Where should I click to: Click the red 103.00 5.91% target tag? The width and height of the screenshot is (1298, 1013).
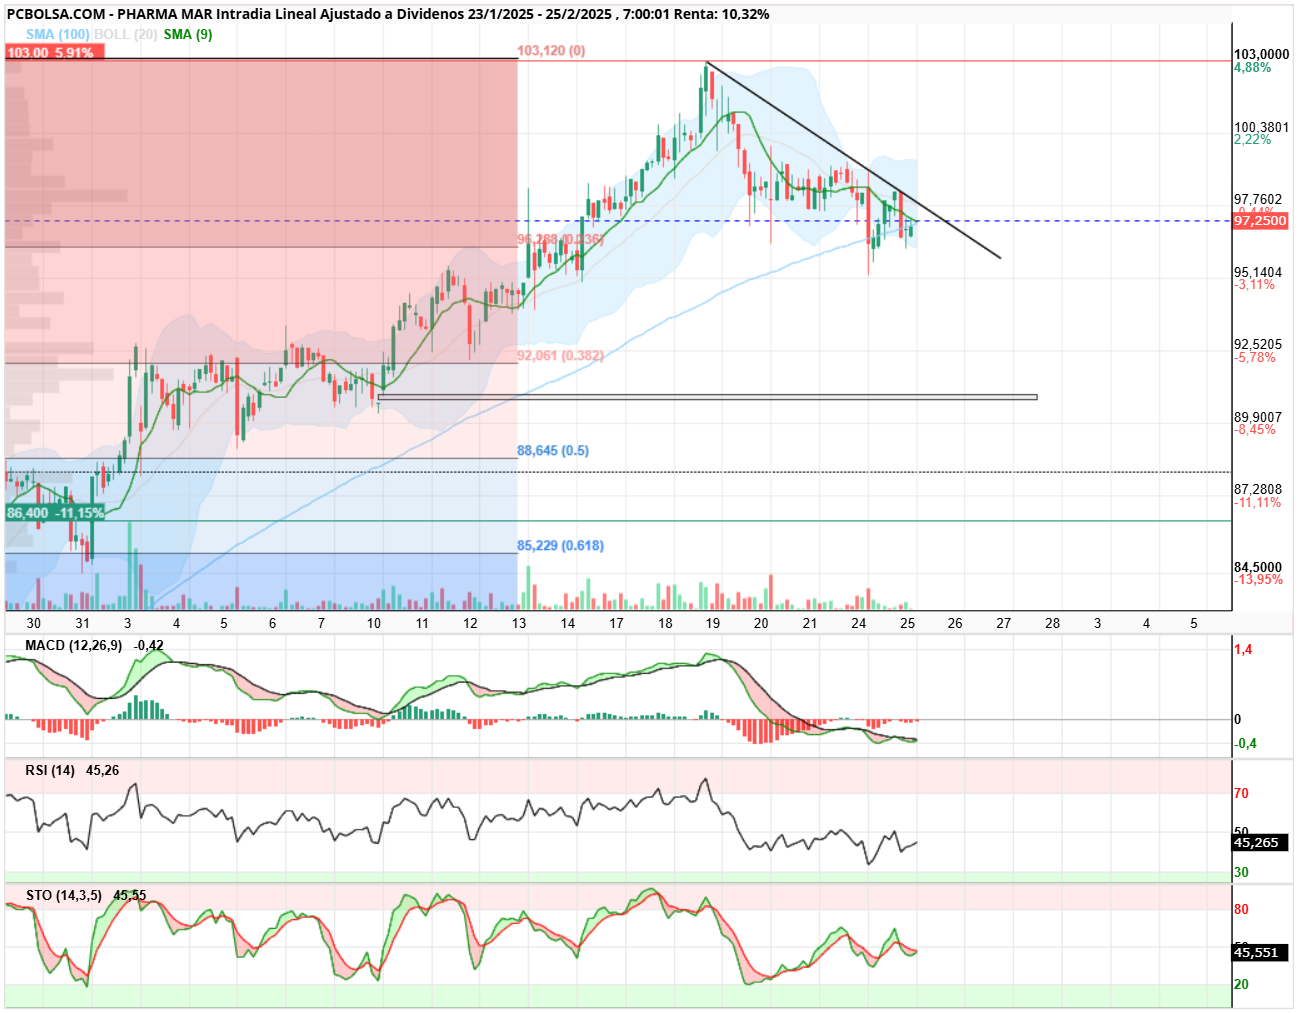50,52
